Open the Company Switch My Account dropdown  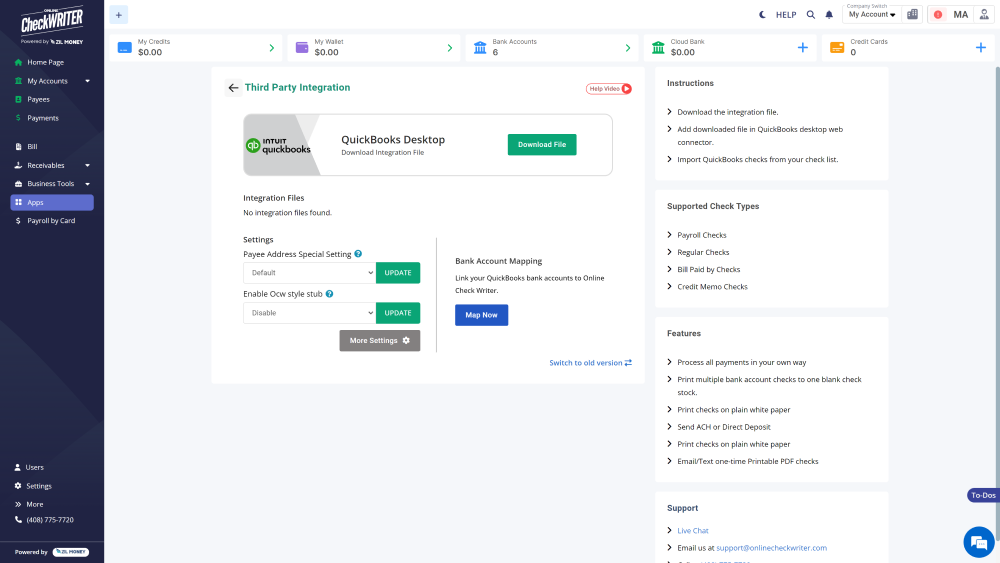point(871,15)
